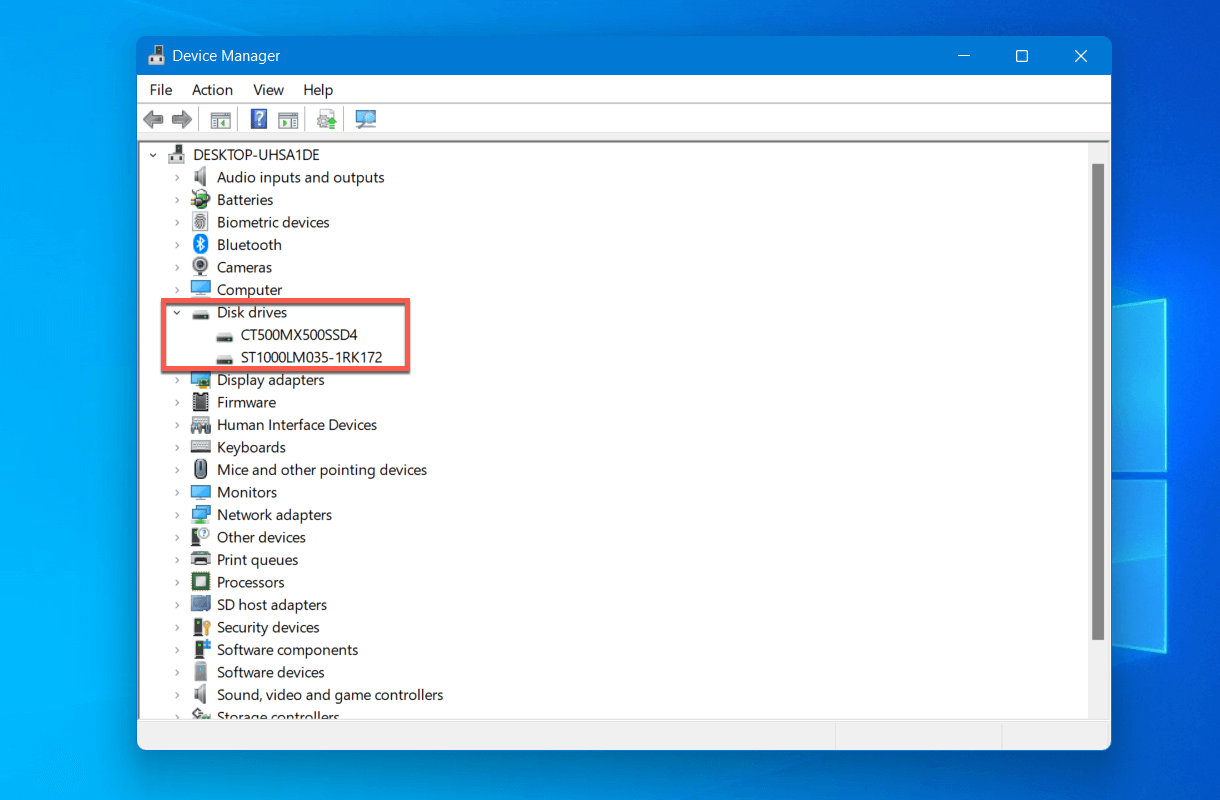Open the File menu
The width and height of the screenshot is (1220, 800).
point(161,90)
